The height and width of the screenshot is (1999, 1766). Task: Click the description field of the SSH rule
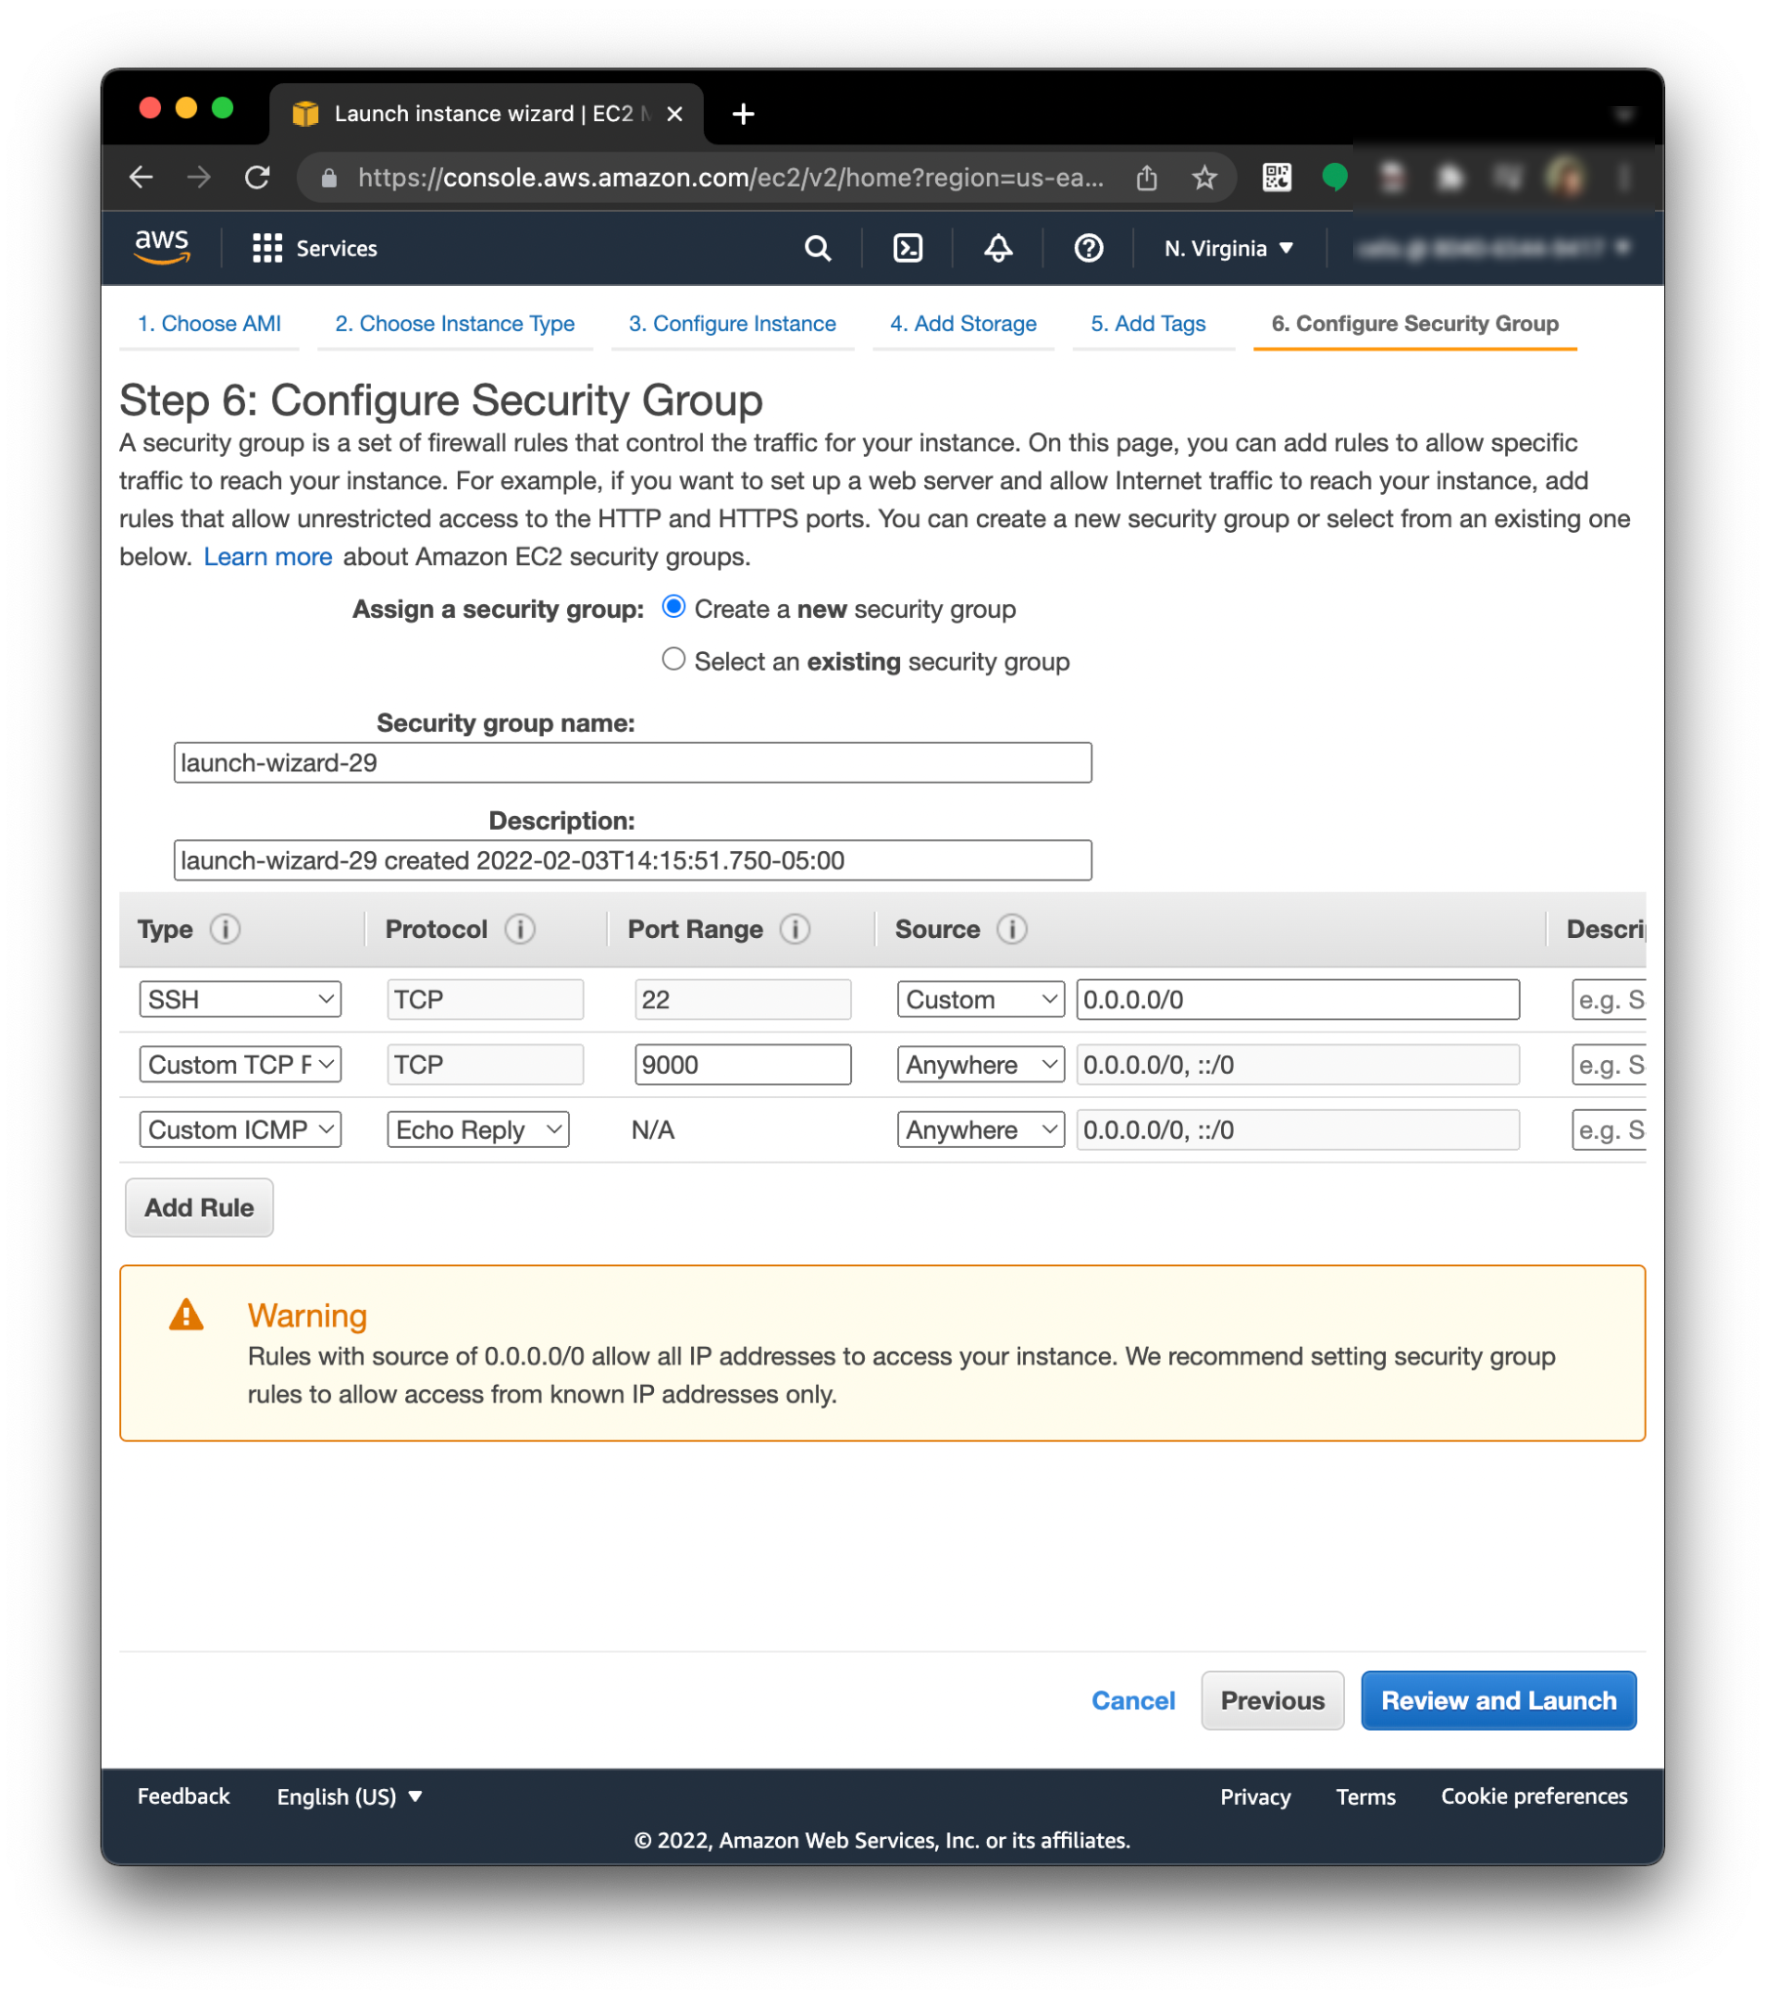(x=1608, y=999)
